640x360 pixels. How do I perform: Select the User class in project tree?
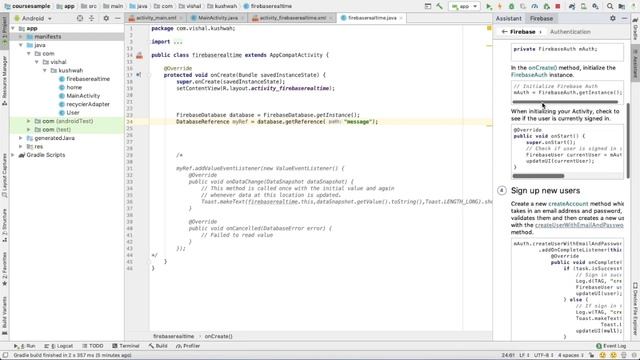pos(69,113)
